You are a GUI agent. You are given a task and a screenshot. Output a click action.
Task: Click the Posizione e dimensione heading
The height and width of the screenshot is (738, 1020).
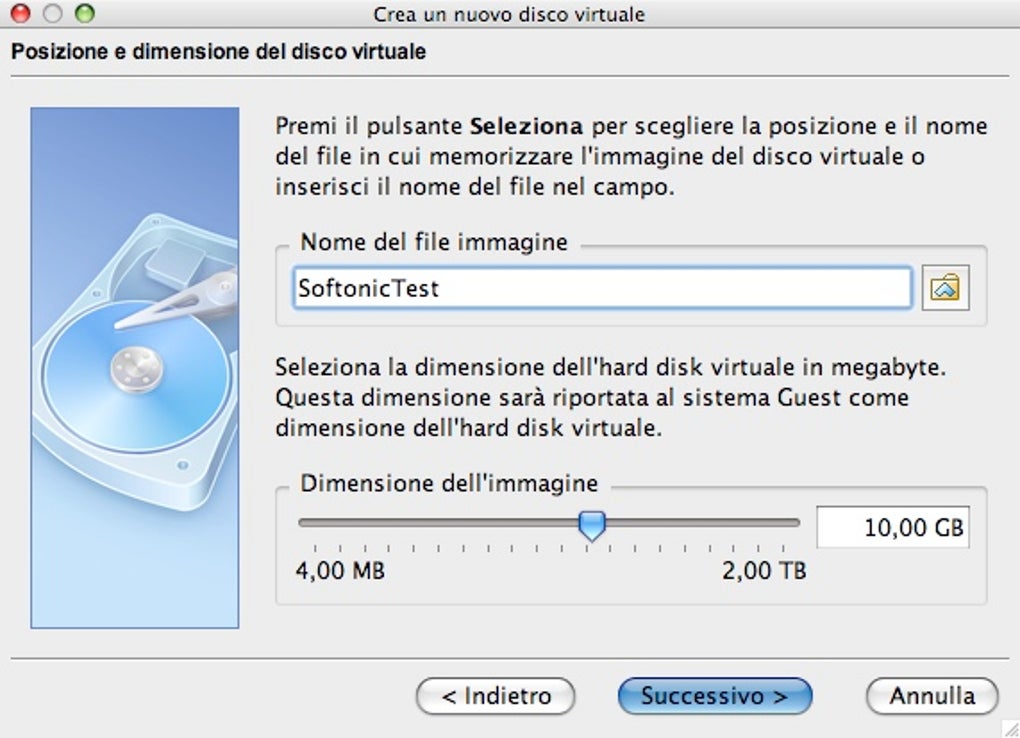click(x=218, y=52)
